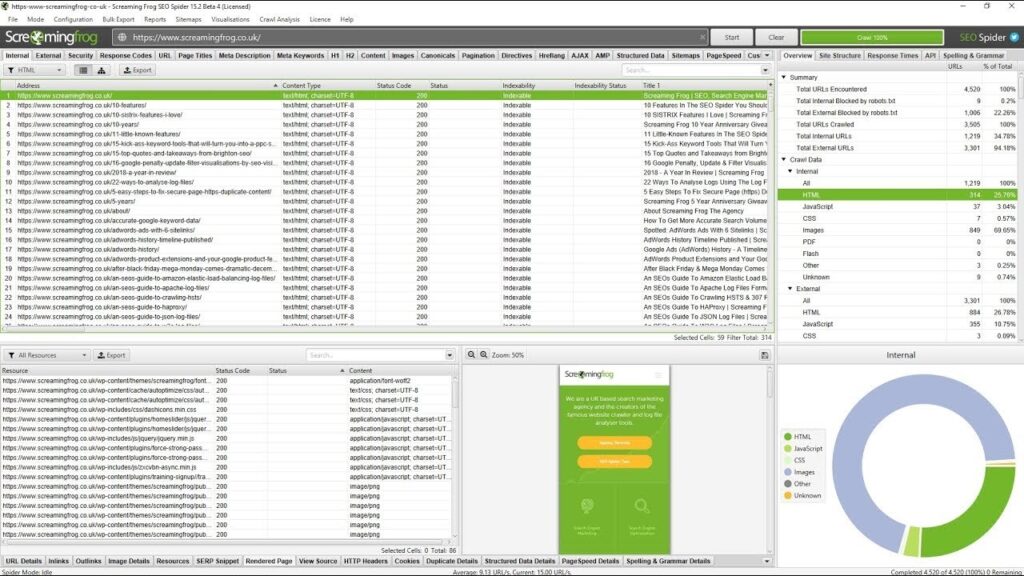Open the Configuration menu
This screenshot has width=1024, height=576.
(74, 19)
